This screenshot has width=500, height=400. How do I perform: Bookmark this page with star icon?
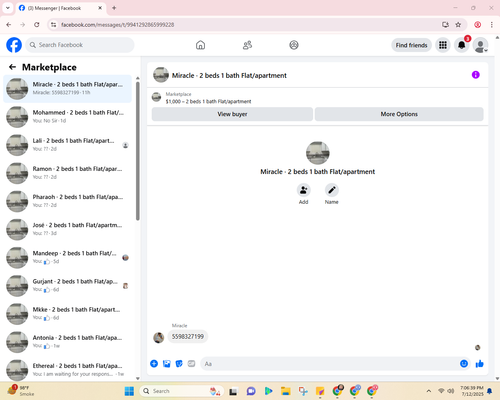[x=458, y=25]
